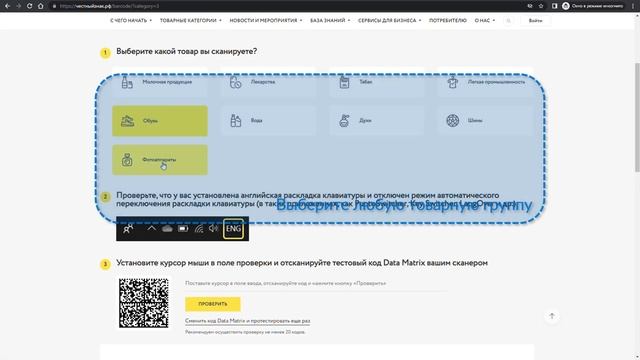Click the code verification input field

tap(316, 283)
